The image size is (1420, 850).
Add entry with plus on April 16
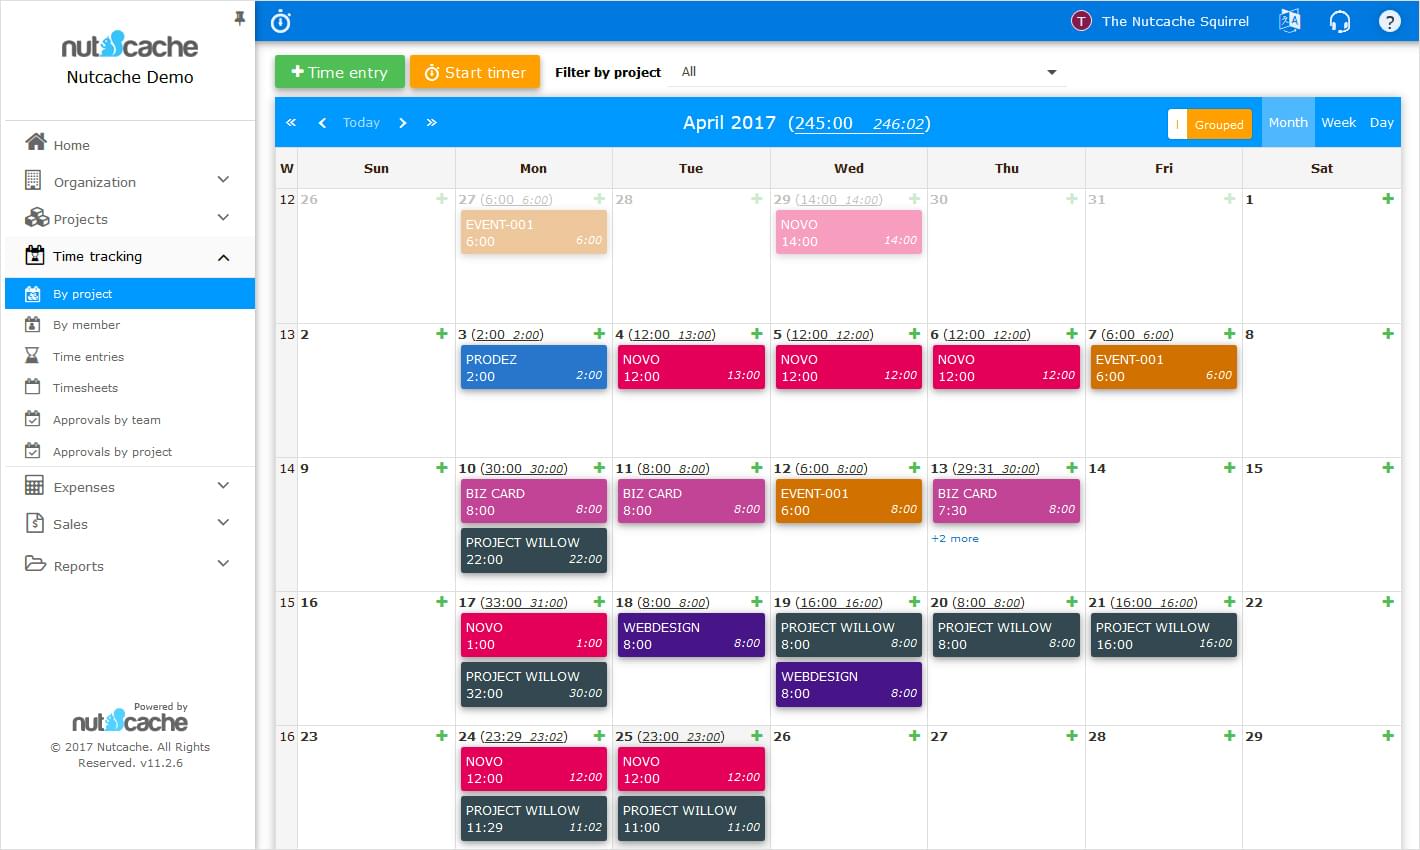(x=442, y=602)
